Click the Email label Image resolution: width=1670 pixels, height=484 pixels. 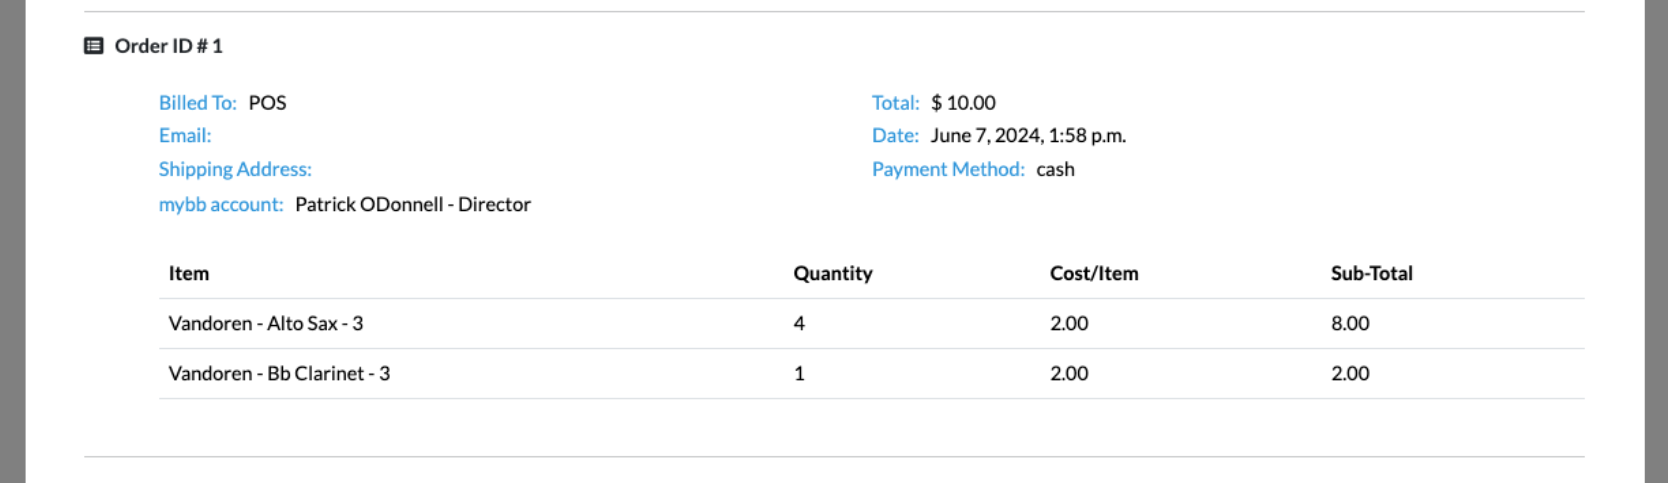185,136
